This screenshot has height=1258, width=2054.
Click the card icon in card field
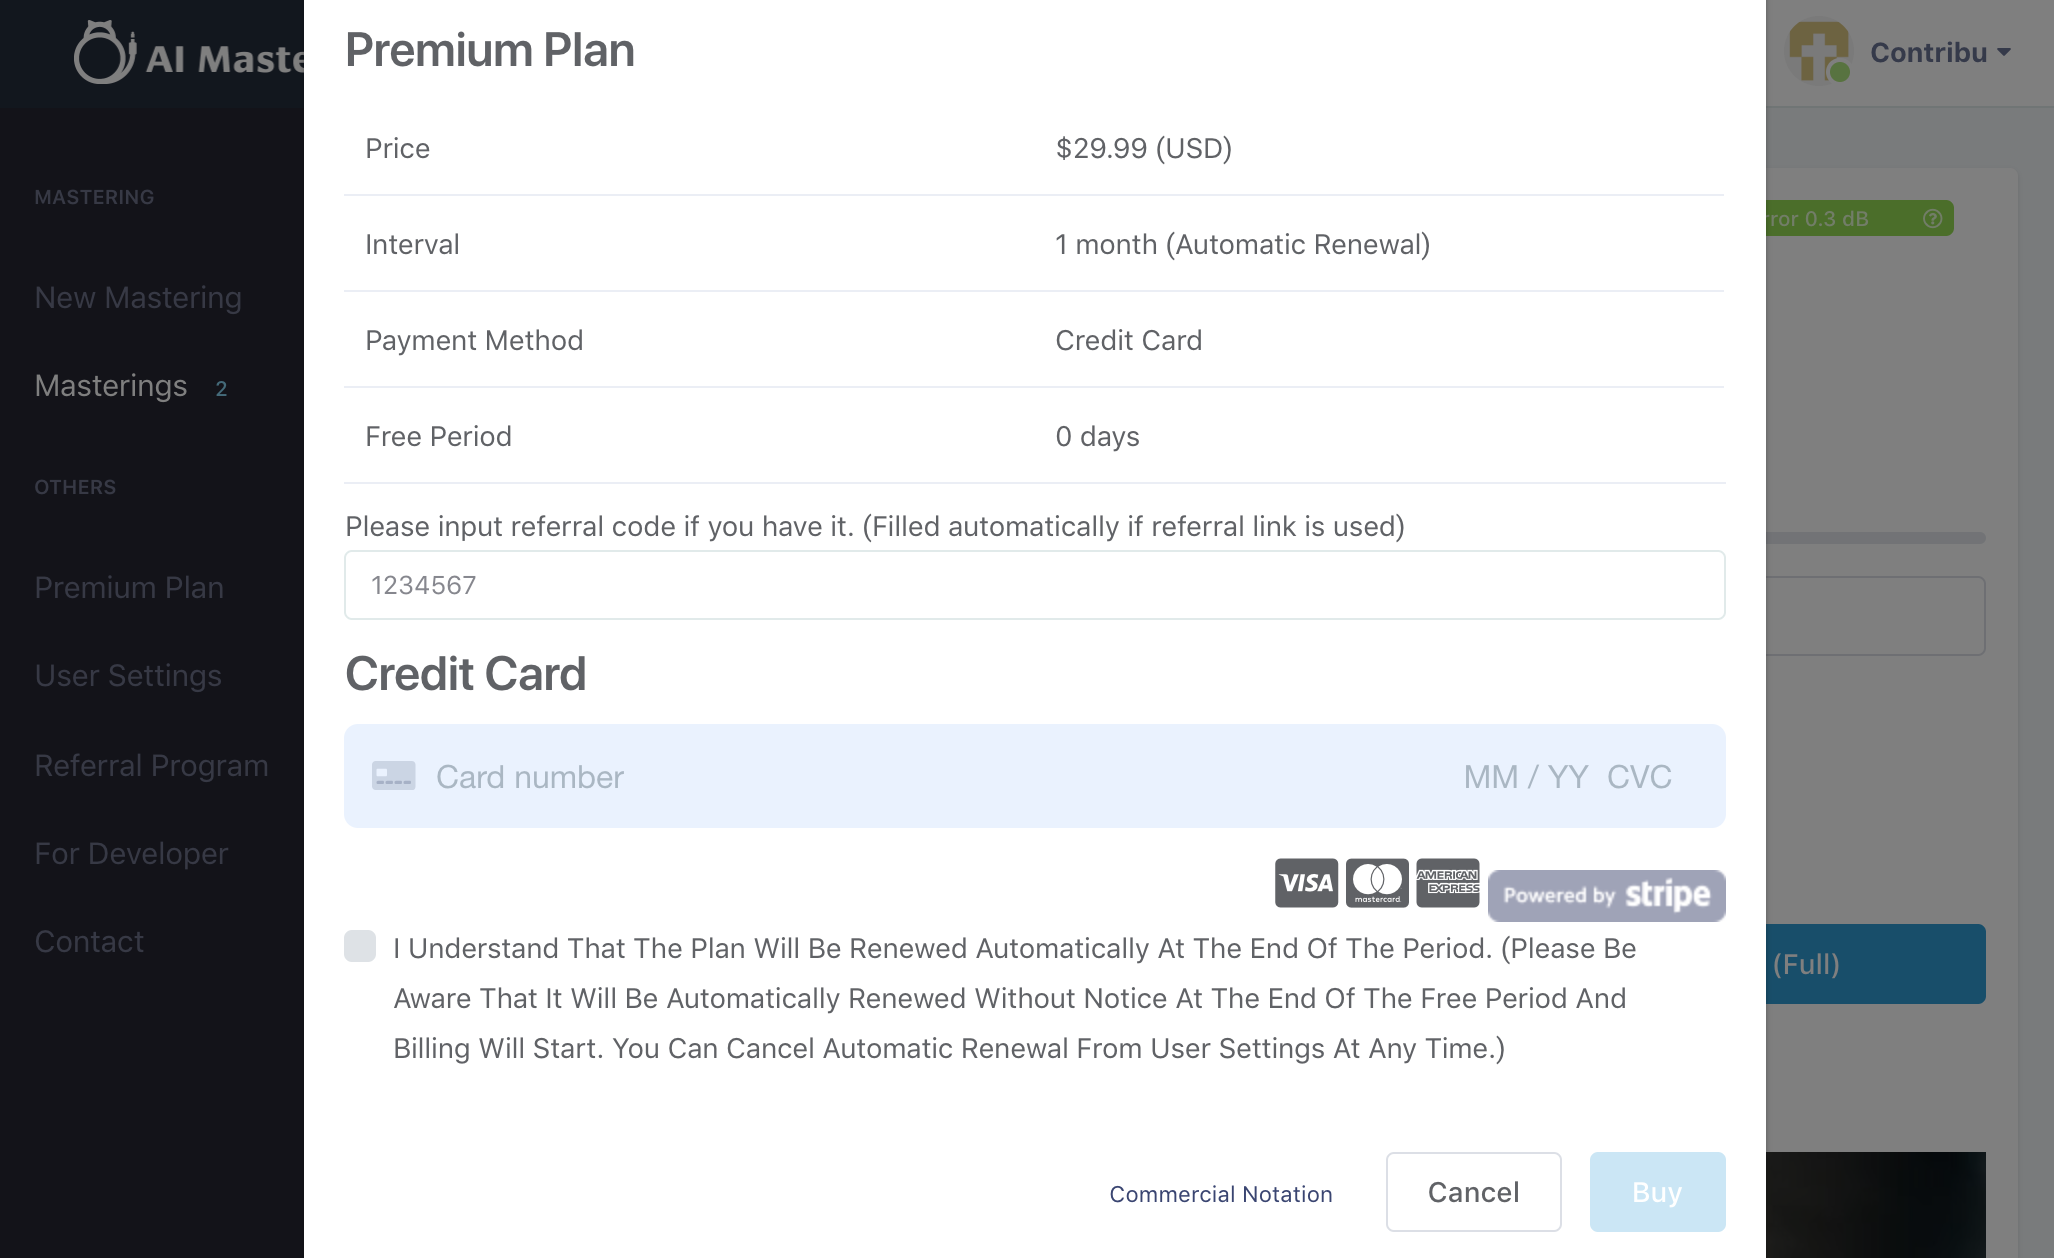tap(393, 776)
